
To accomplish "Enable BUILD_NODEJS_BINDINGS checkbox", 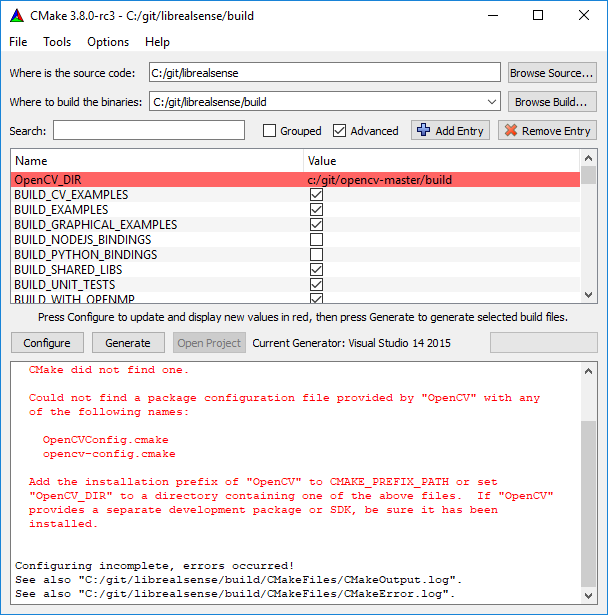I will click(316, 240).
